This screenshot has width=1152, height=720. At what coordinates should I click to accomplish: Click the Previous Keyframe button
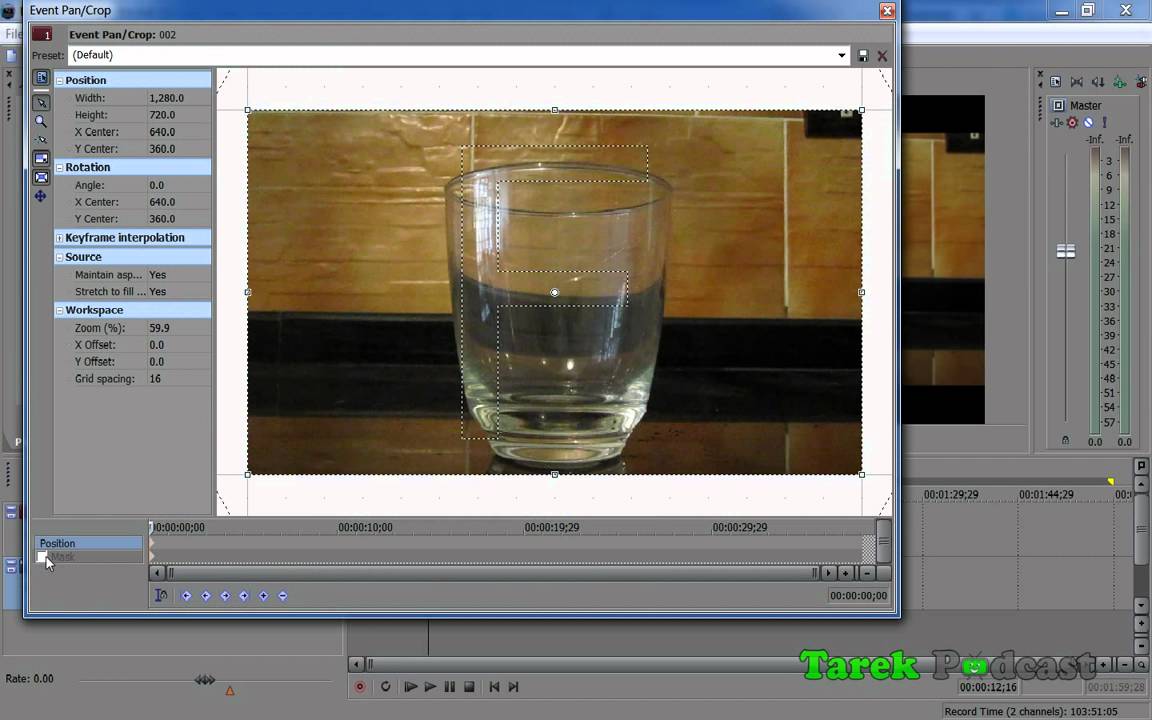pyautogui.click(x=206, y=596)
